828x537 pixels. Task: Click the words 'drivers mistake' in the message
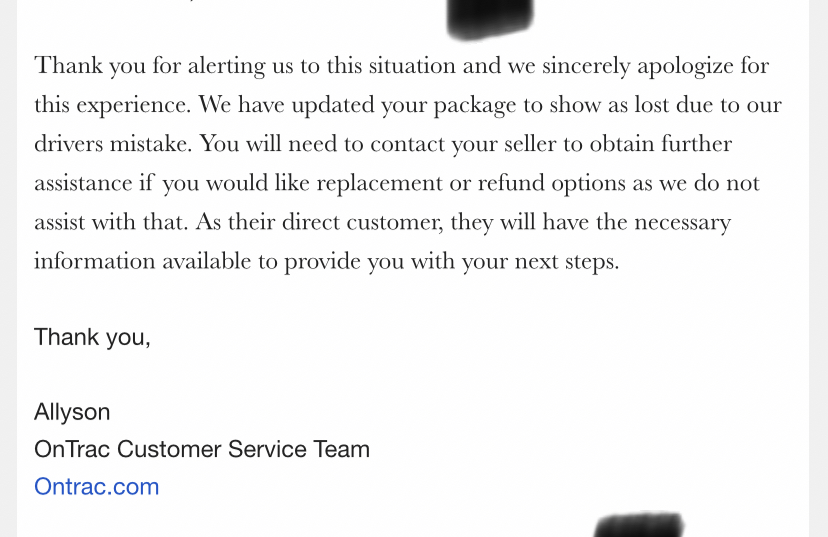click(x=112, y=144)
